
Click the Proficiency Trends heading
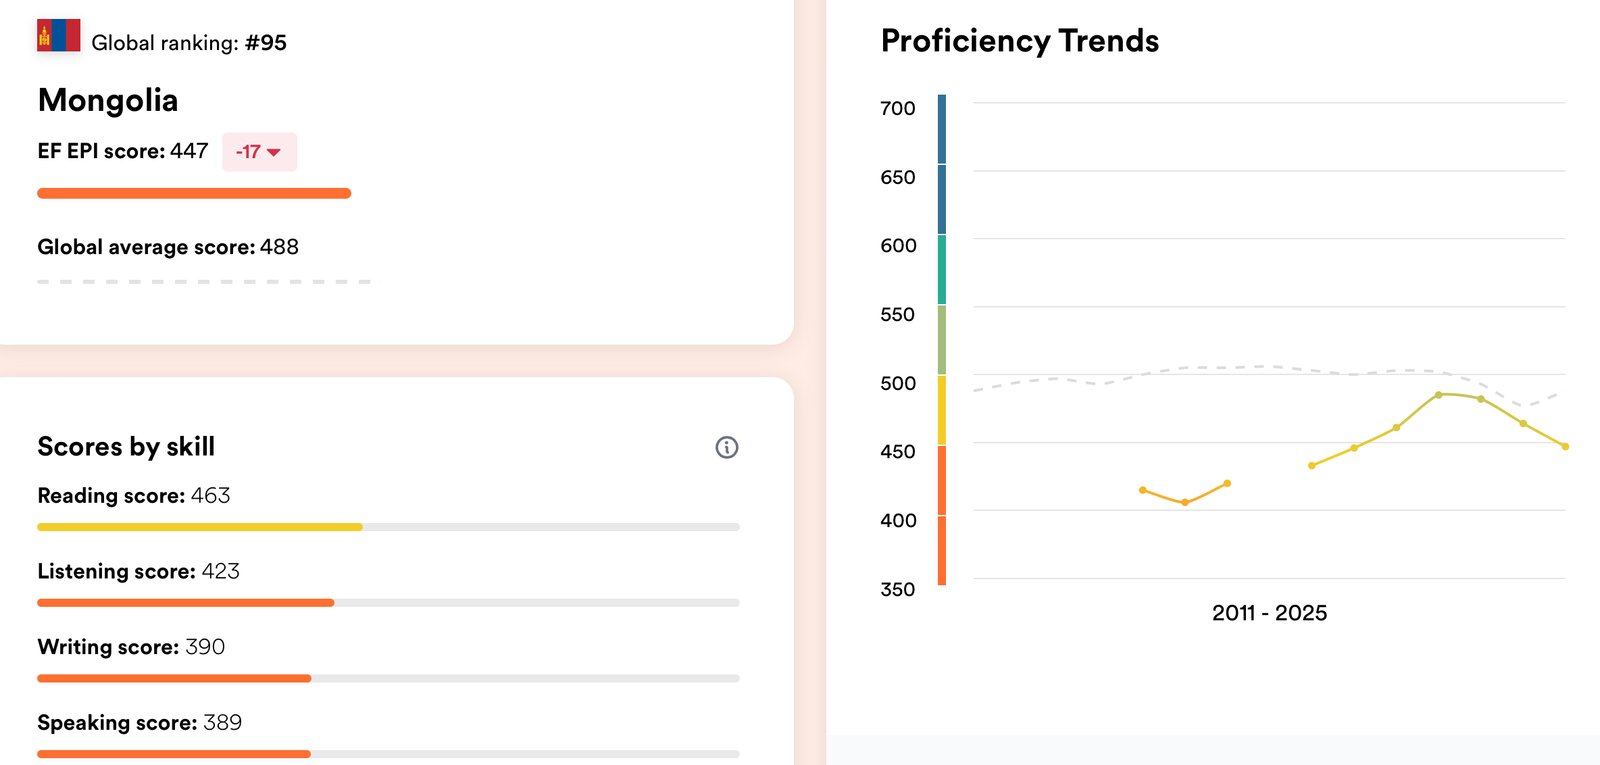coord(1019,41)
